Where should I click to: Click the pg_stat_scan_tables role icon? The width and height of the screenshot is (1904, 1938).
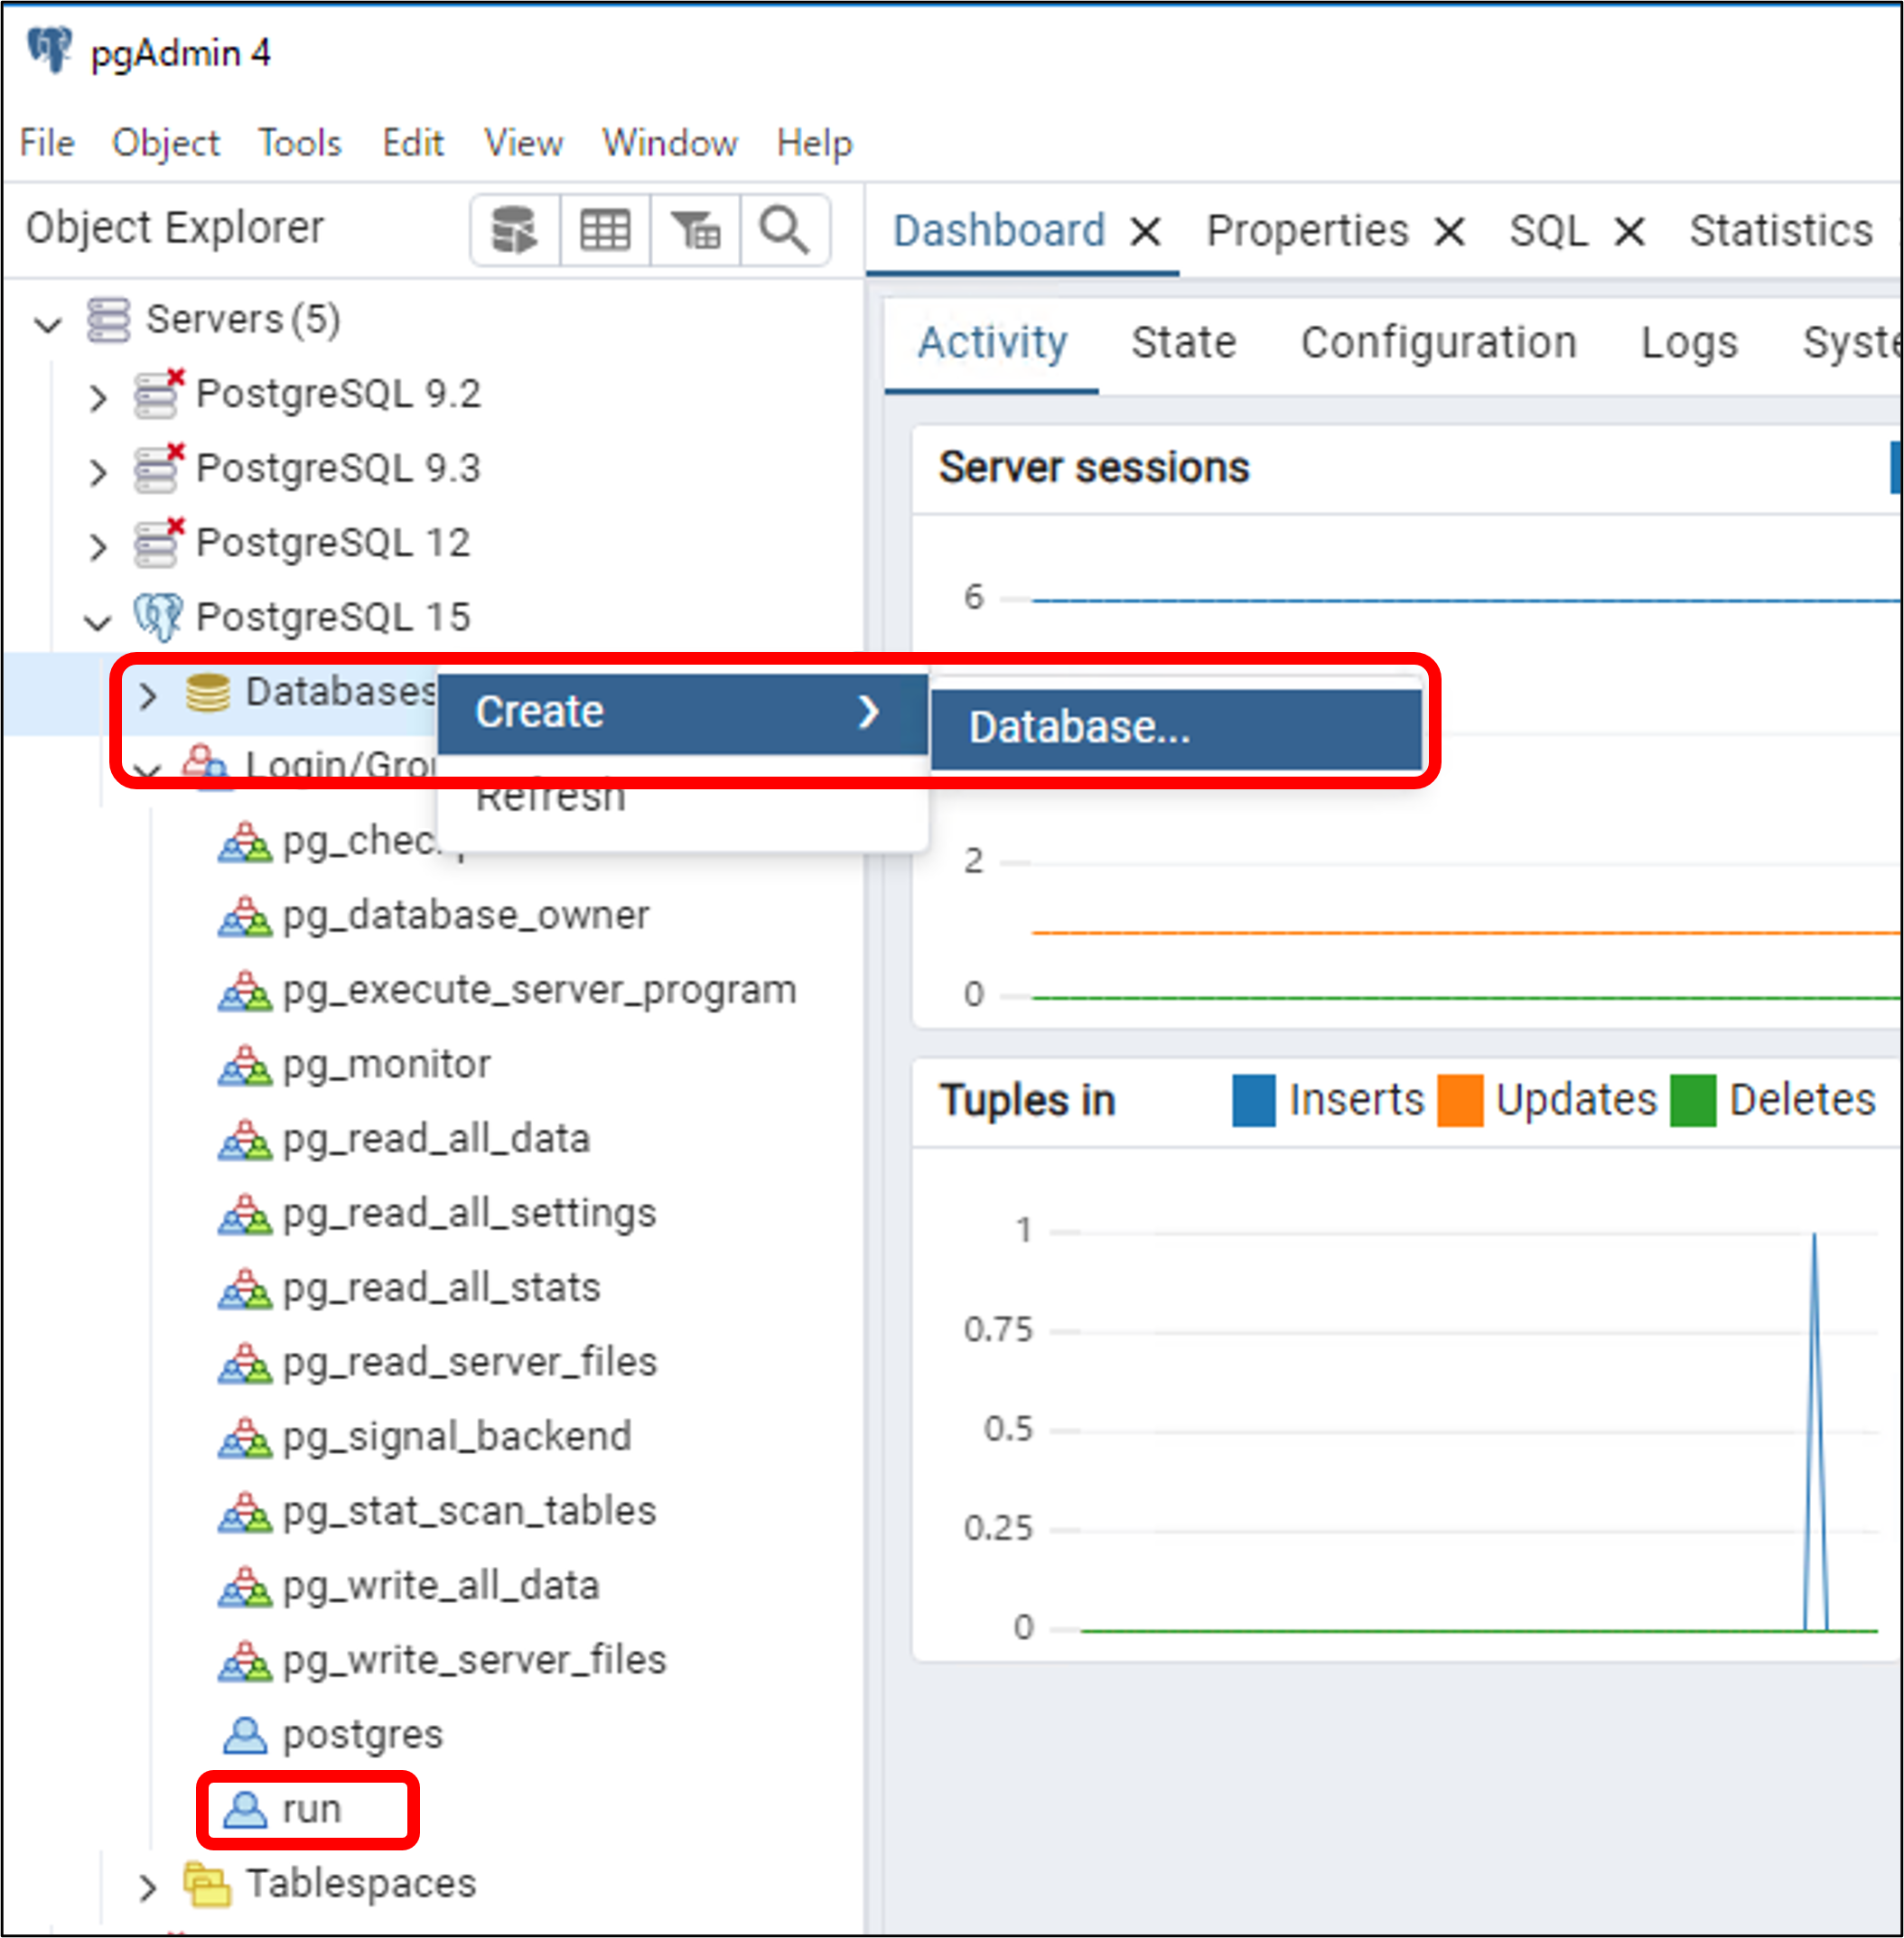tap(245, 1512)
